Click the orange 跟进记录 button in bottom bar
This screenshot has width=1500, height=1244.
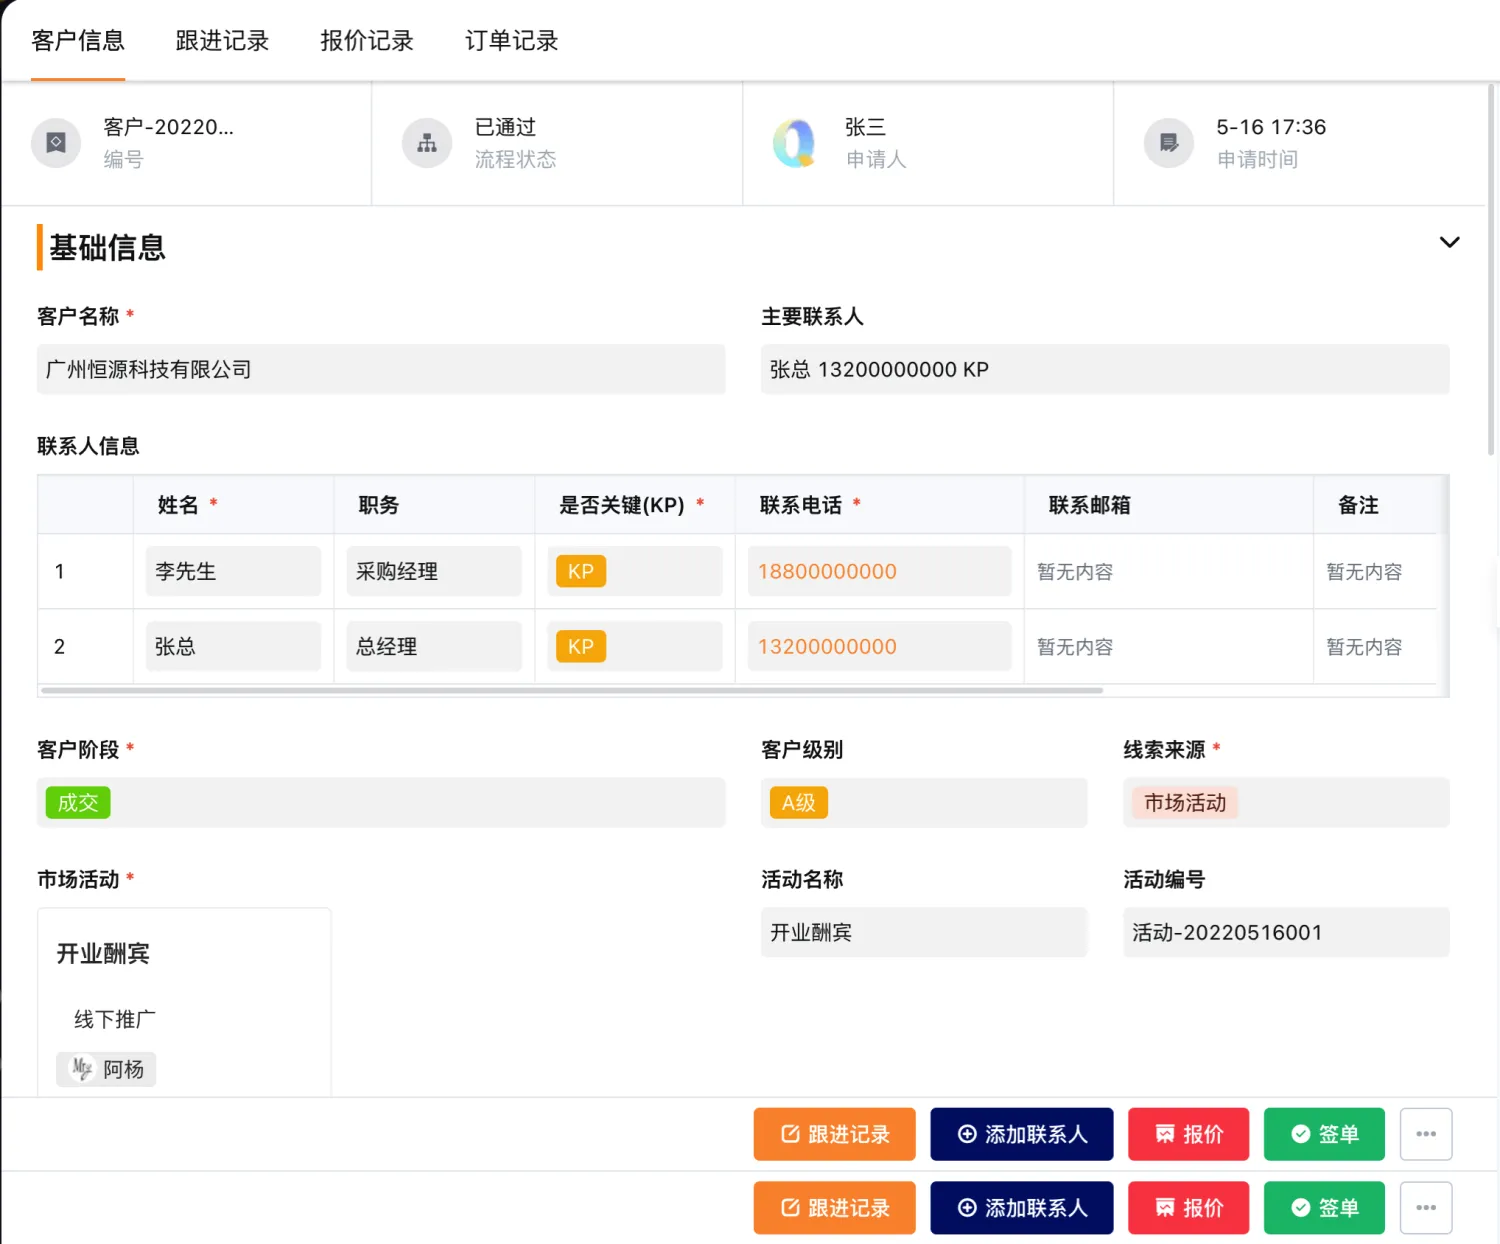(x=834, y=1208)
